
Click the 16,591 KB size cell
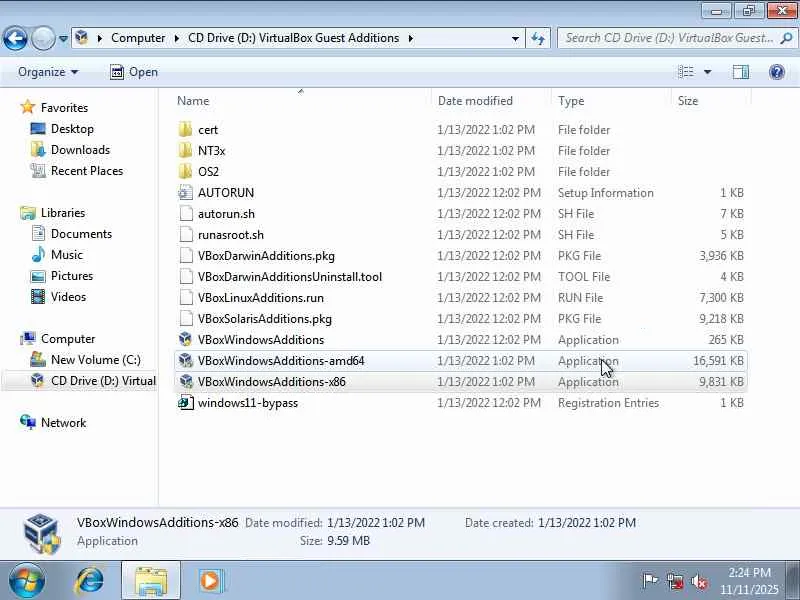718,361
